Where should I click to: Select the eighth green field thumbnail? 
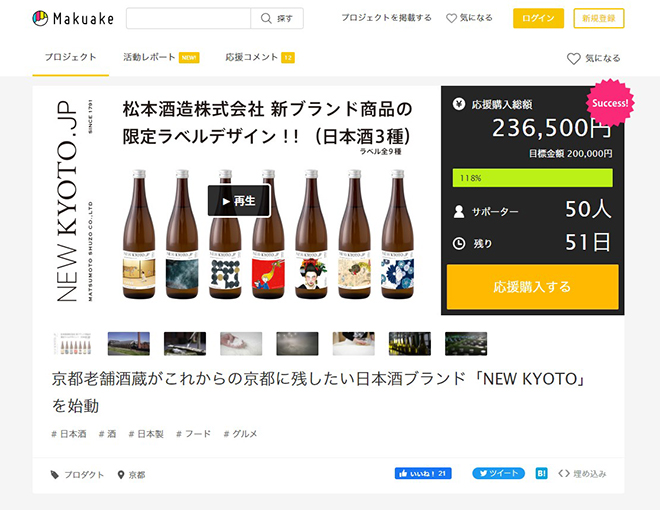pos(466,344)
